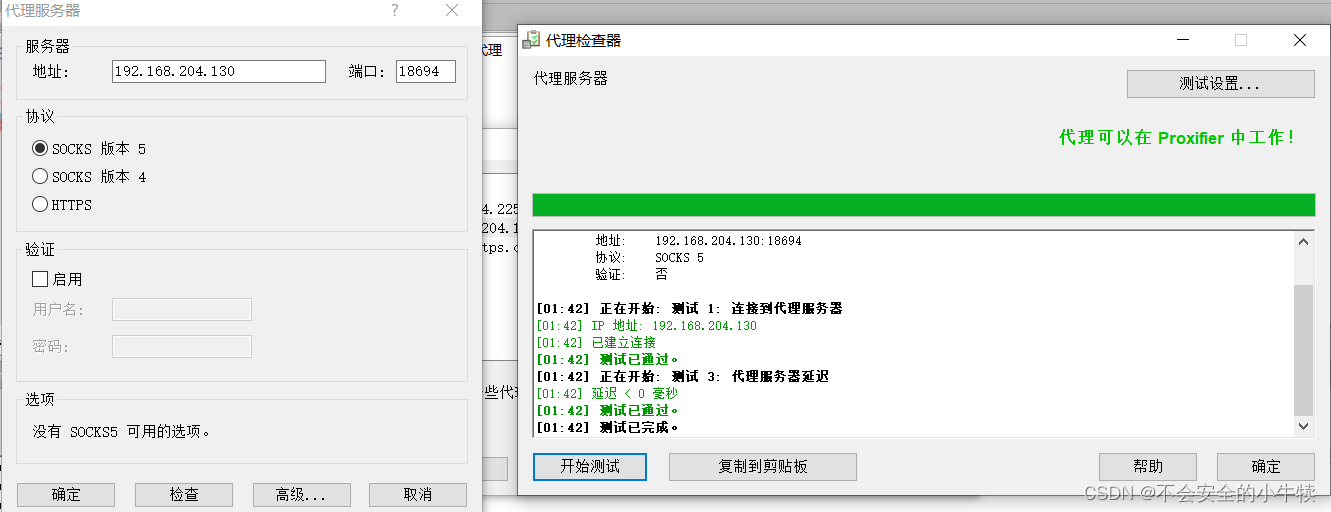This screenshot has height=512, width=1331.
Task: Click log line '正在开始: 测试 3: 代理服务器延迟'
Action: (x=683, y=377)
